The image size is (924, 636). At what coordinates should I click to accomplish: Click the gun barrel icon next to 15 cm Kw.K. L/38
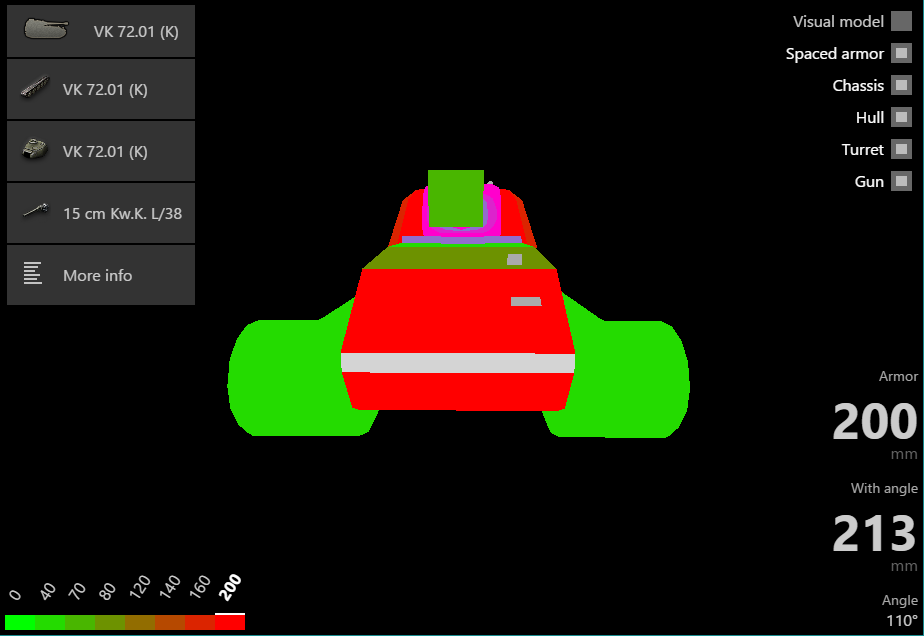click(x=35, y=210)
